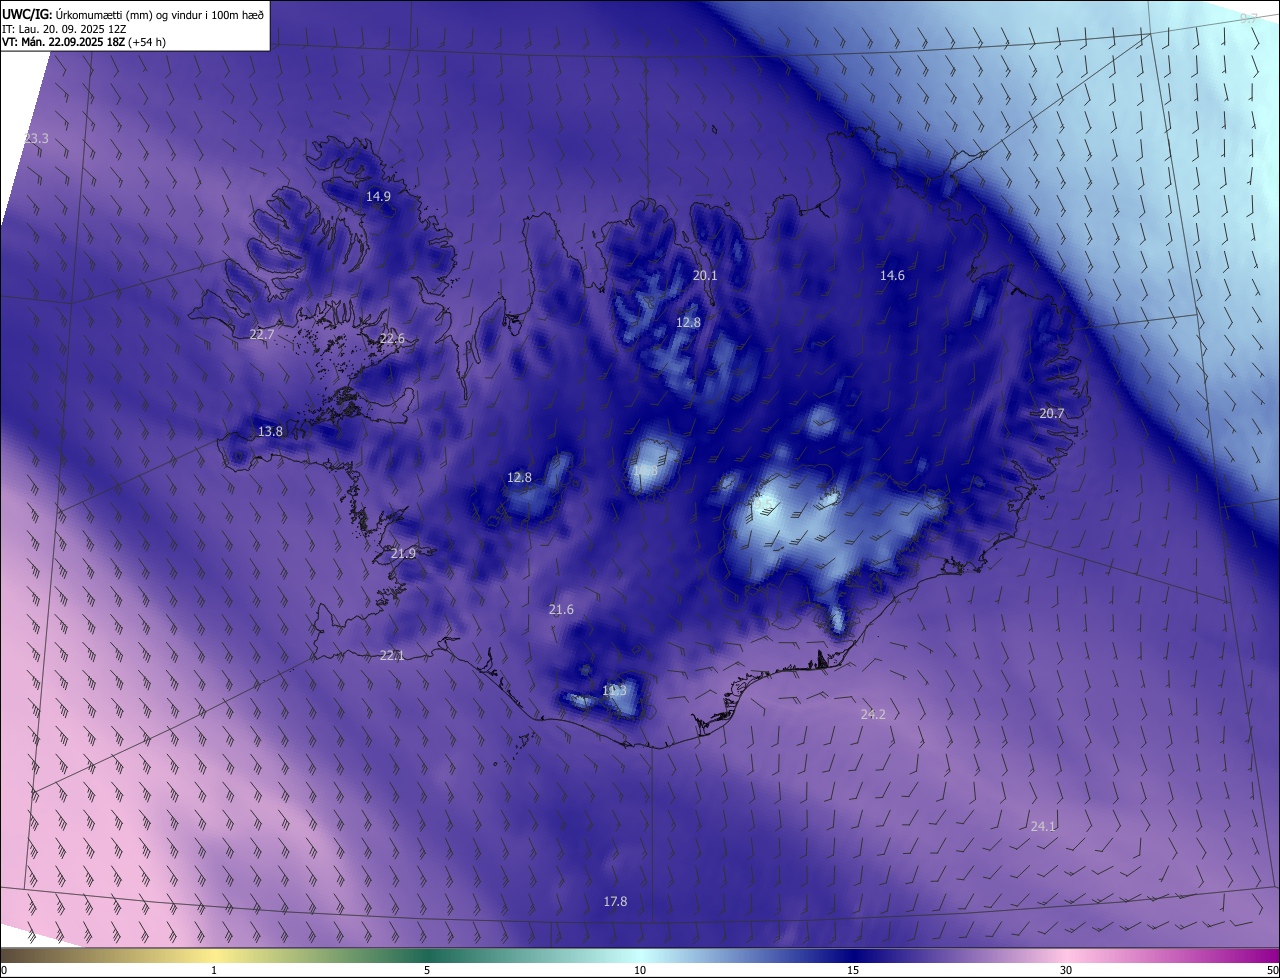Screen dimensions: 1280x978
Task: Click the 21.6 value on the map
Action: pyautogui.click(x=561, y=609)
